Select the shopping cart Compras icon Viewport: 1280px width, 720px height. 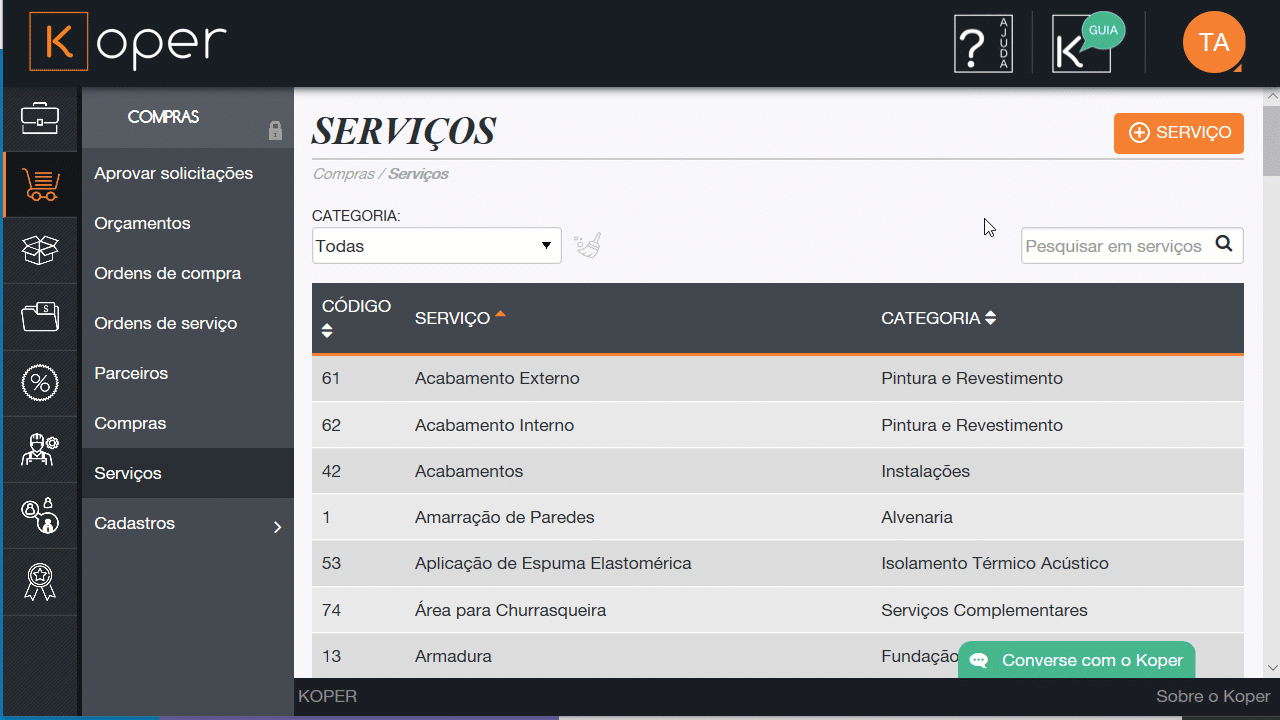40,185
